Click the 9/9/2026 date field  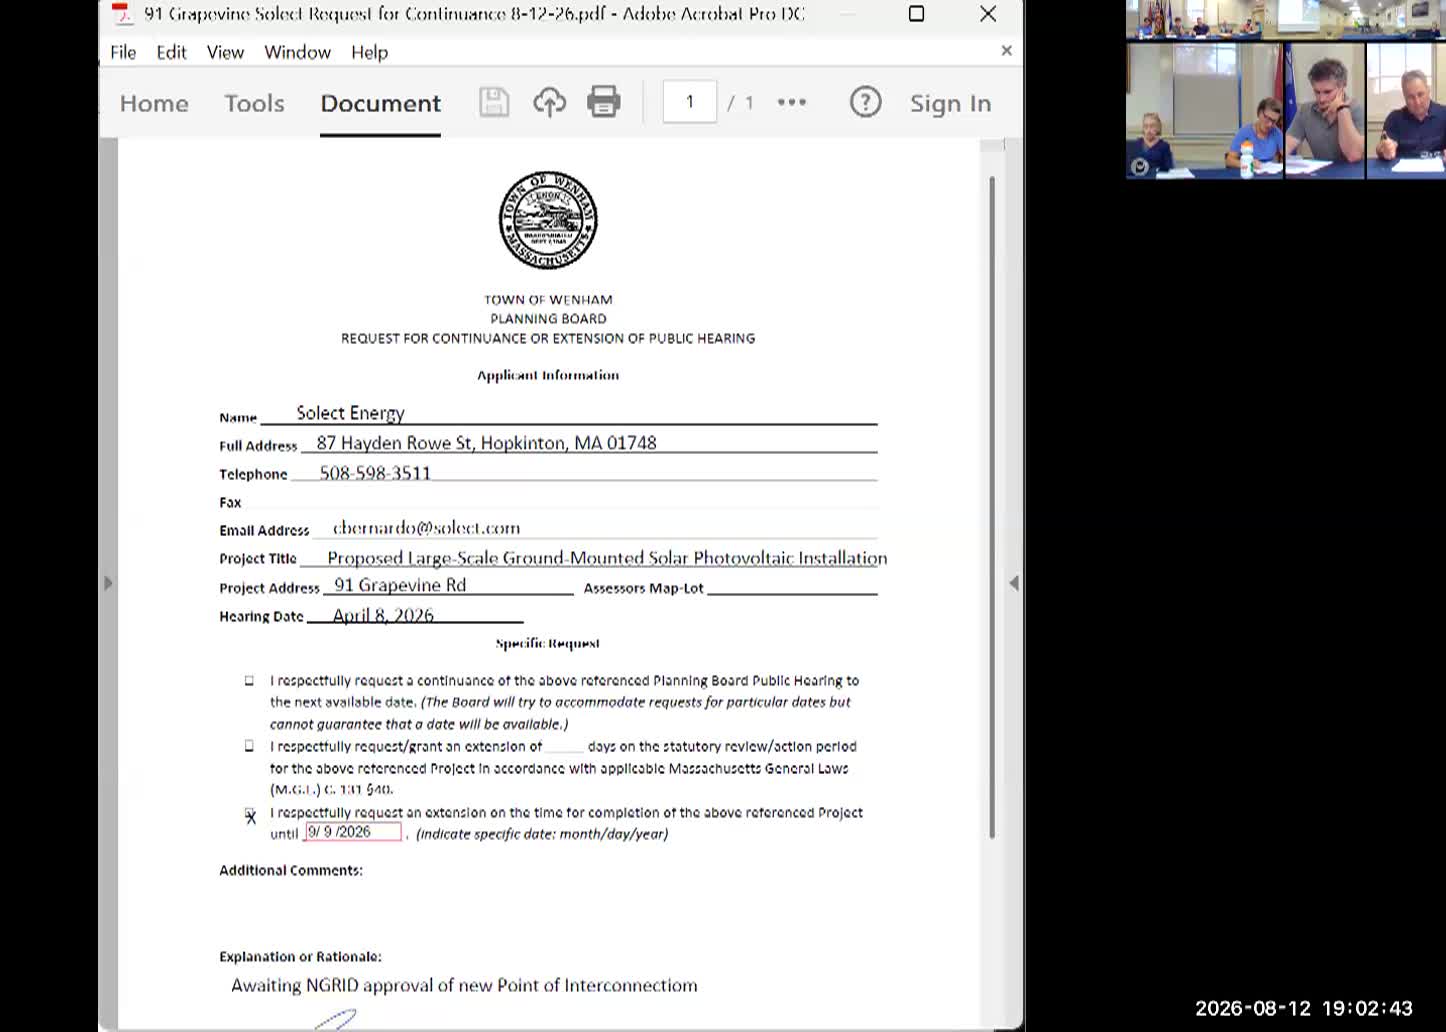[x=353, y=832]
